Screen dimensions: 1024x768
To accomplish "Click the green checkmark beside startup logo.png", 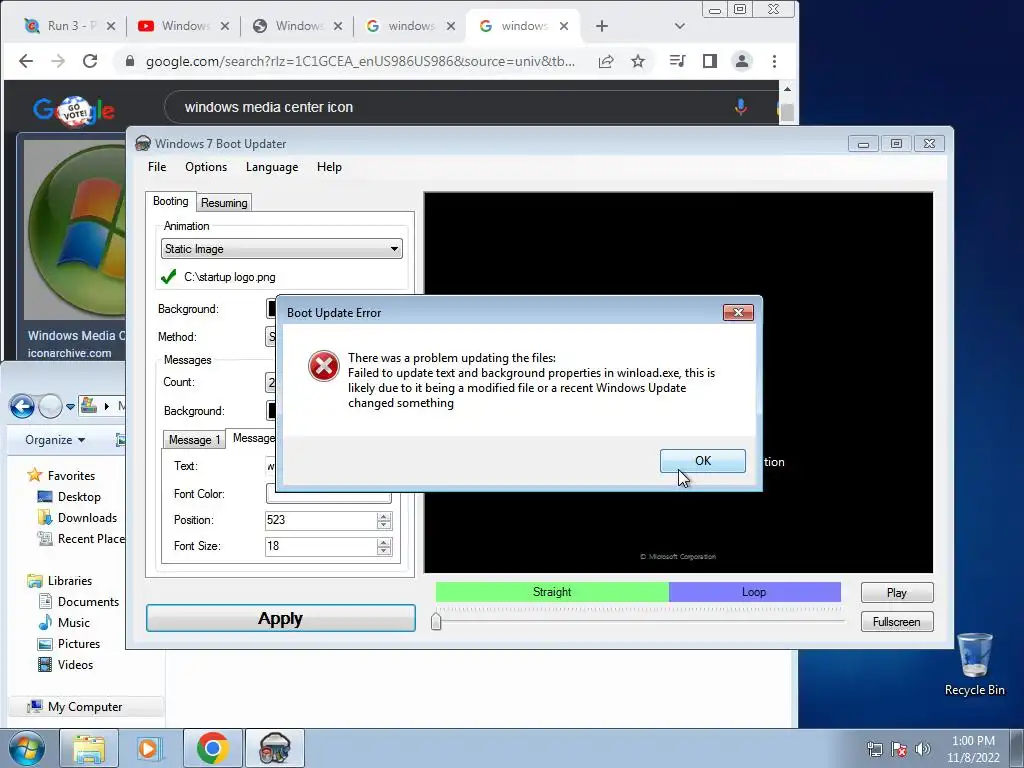I will point(168,277).
